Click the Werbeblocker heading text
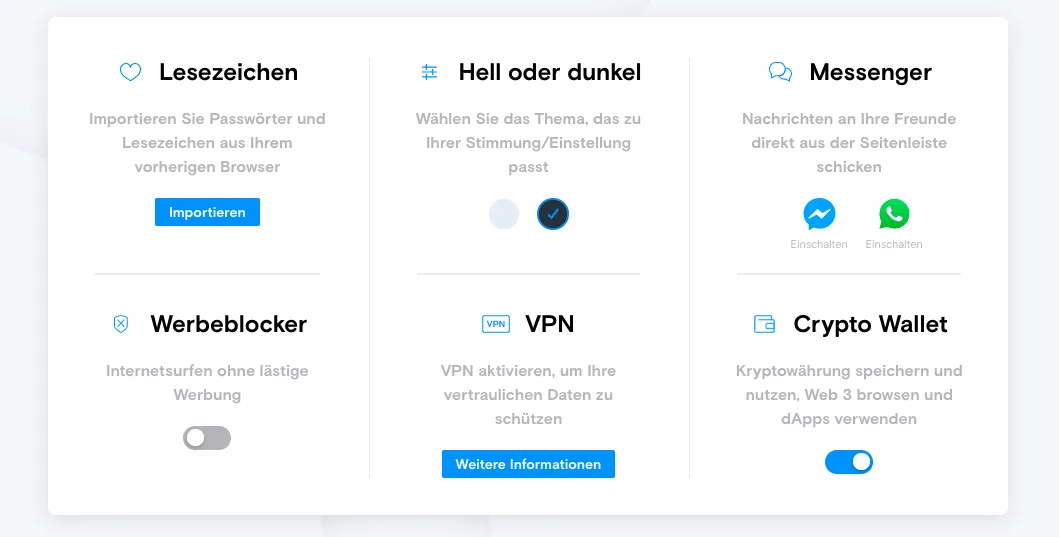This screenshot has width=1059, height=537. coord(228,324)
